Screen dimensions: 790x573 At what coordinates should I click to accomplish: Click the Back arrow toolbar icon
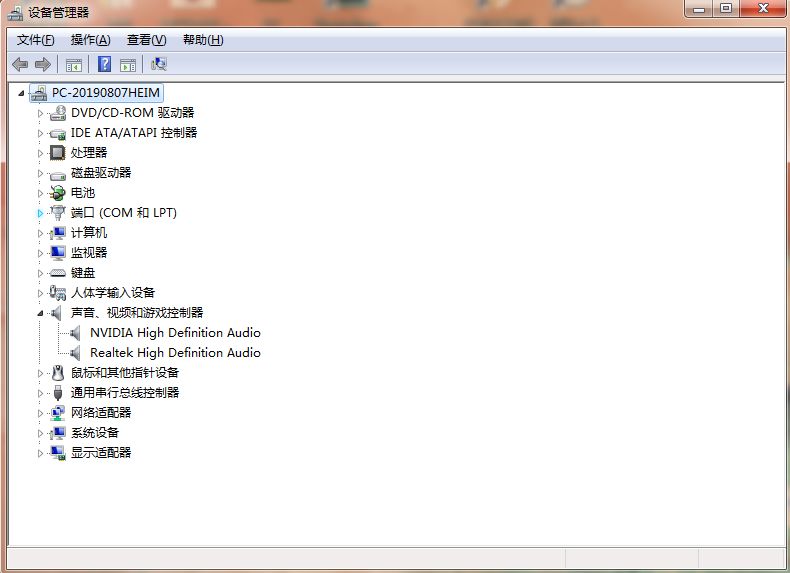(x=20, y=65)
